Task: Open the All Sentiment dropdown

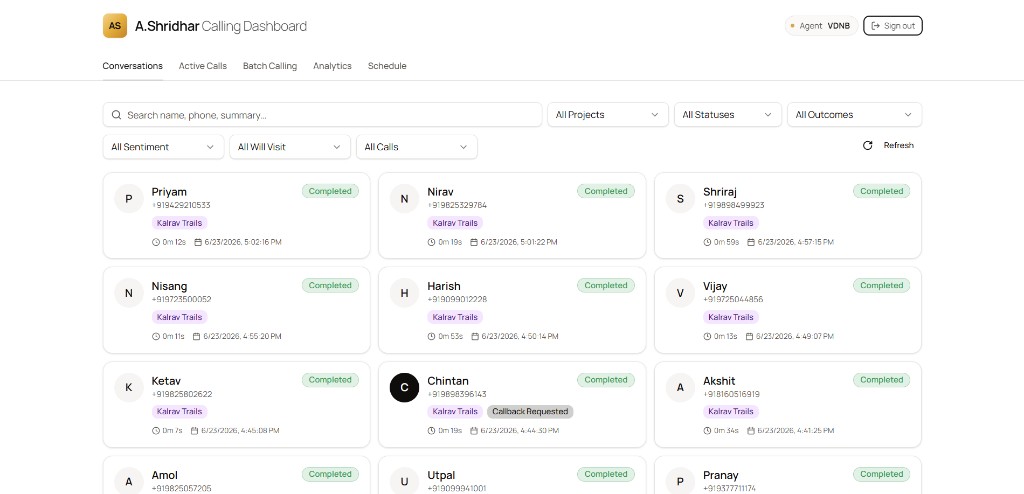Action: click(163, 147)
